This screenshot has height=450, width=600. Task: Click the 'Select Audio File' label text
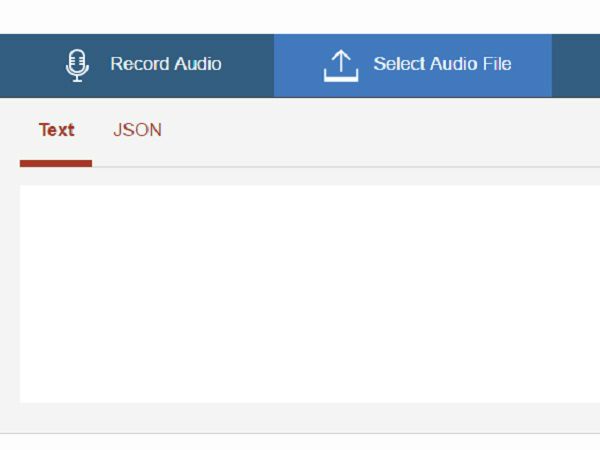pos(442,64)
